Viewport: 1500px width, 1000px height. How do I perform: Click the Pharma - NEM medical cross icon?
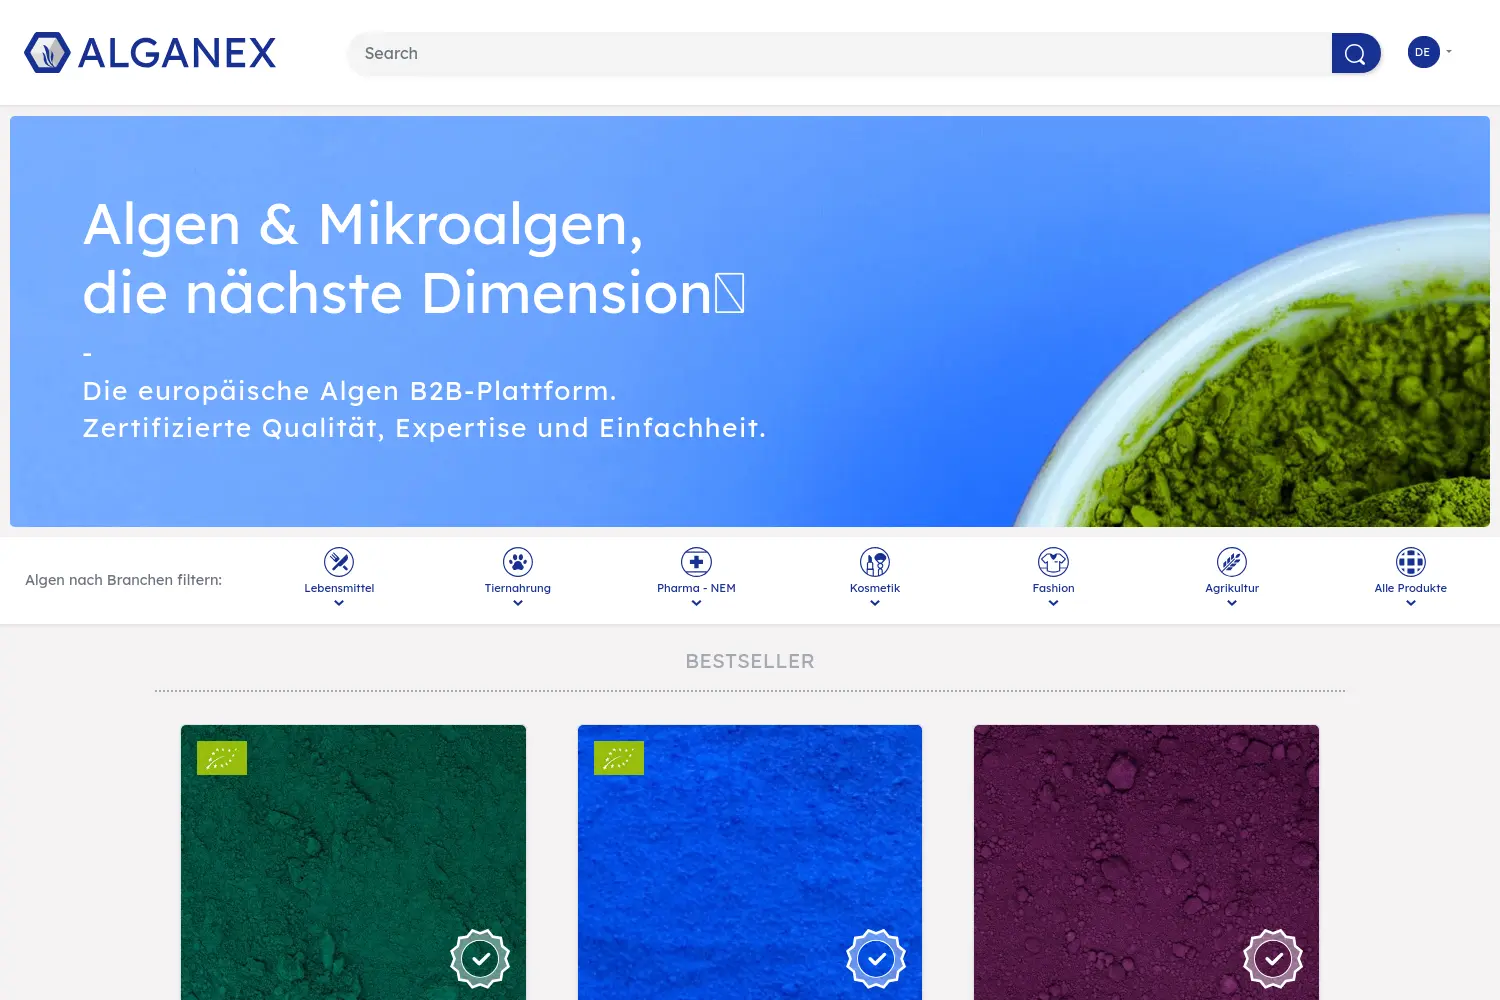tap(696, 562)
